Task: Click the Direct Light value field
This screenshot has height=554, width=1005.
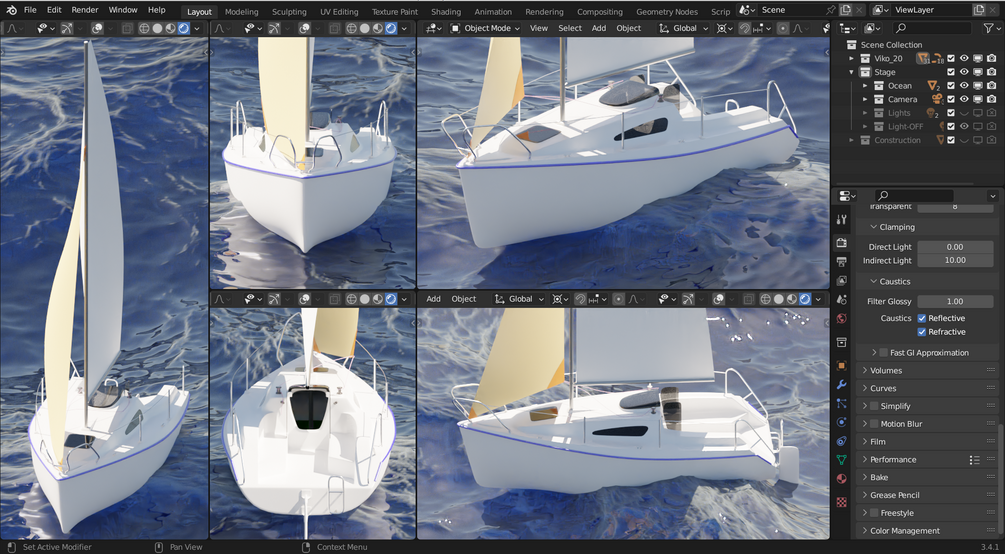Action: [x=955, y=247]
